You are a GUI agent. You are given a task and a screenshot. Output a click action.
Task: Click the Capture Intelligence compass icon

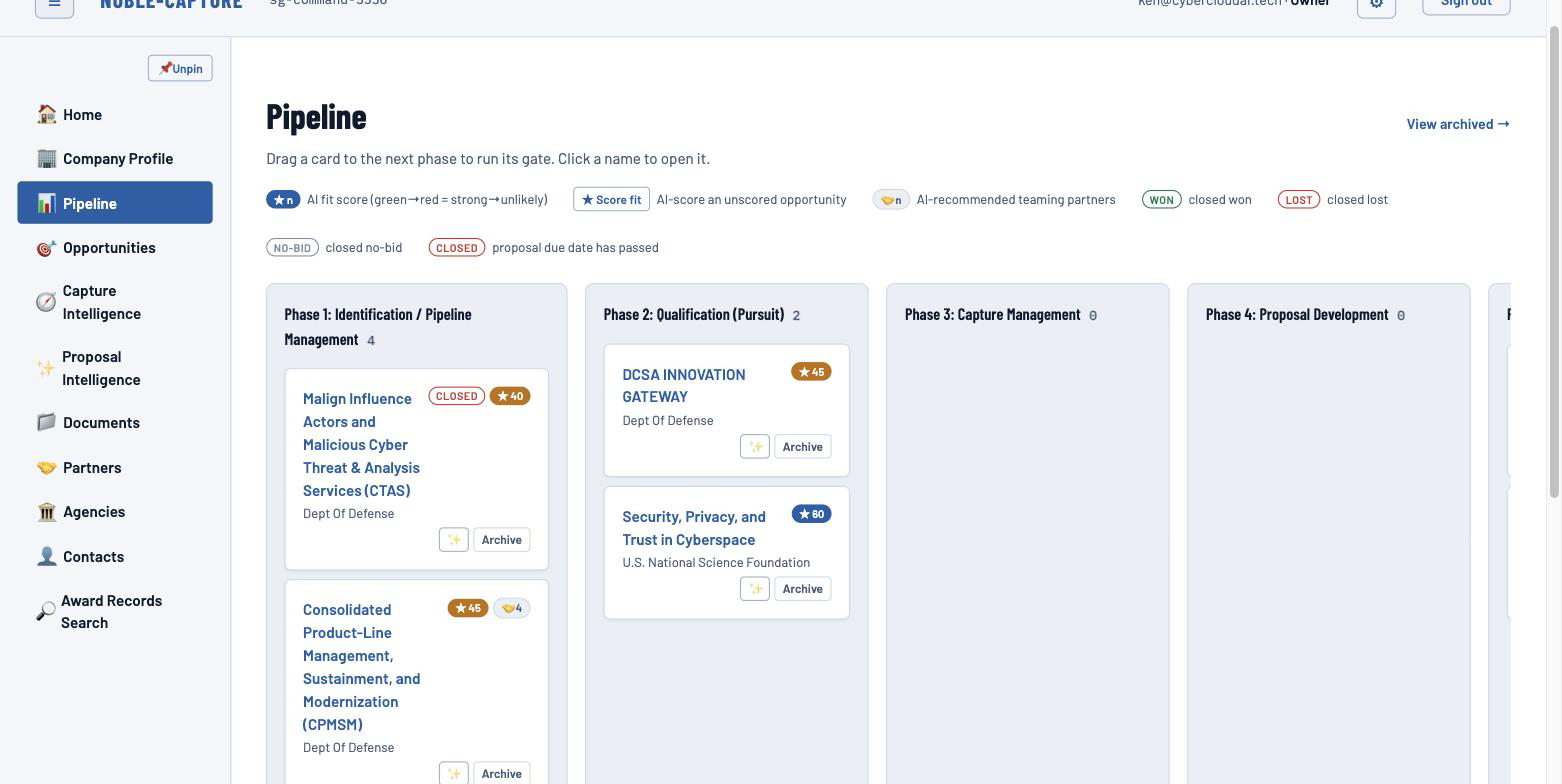click(46, 302)
